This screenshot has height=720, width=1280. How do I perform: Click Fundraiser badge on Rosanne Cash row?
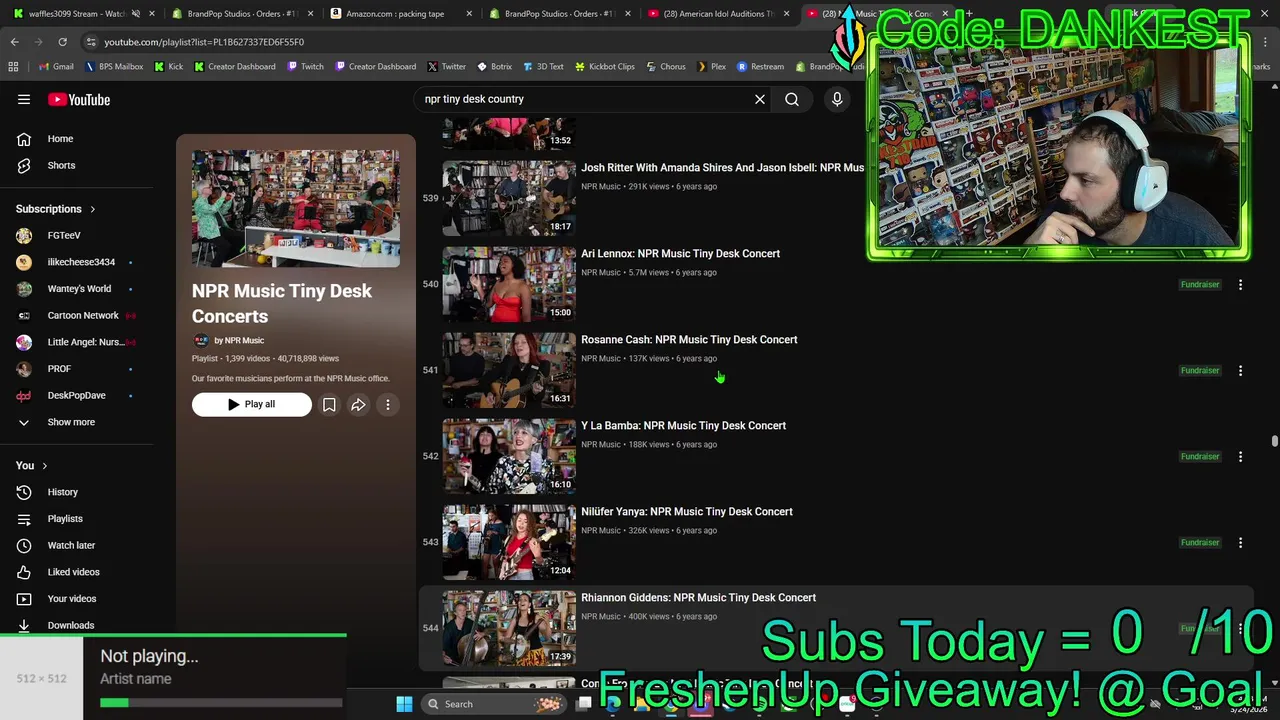[x=1200, y=371]
